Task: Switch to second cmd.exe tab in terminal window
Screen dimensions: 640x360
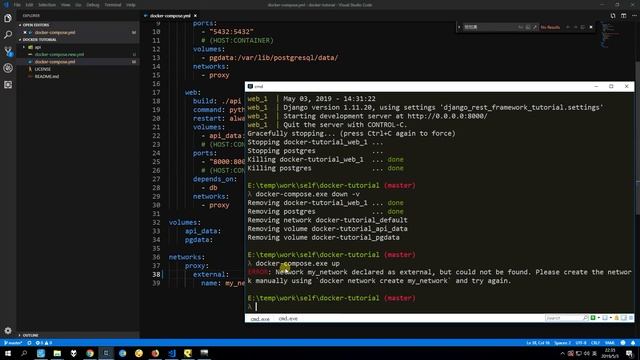Action: (x=288, y=318)
